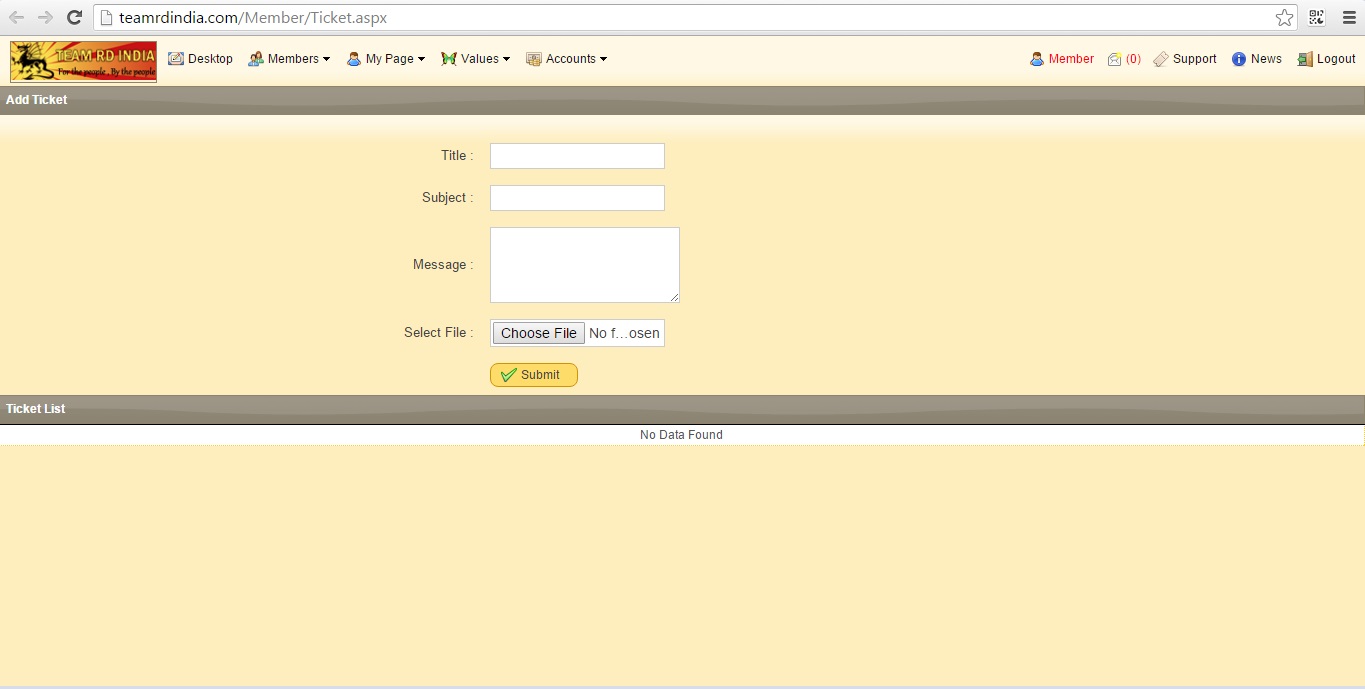The height and width of the screenshot is (689, 1365).
Task: Reload the page using the refresh icon
Action: (x=74, y=17)
